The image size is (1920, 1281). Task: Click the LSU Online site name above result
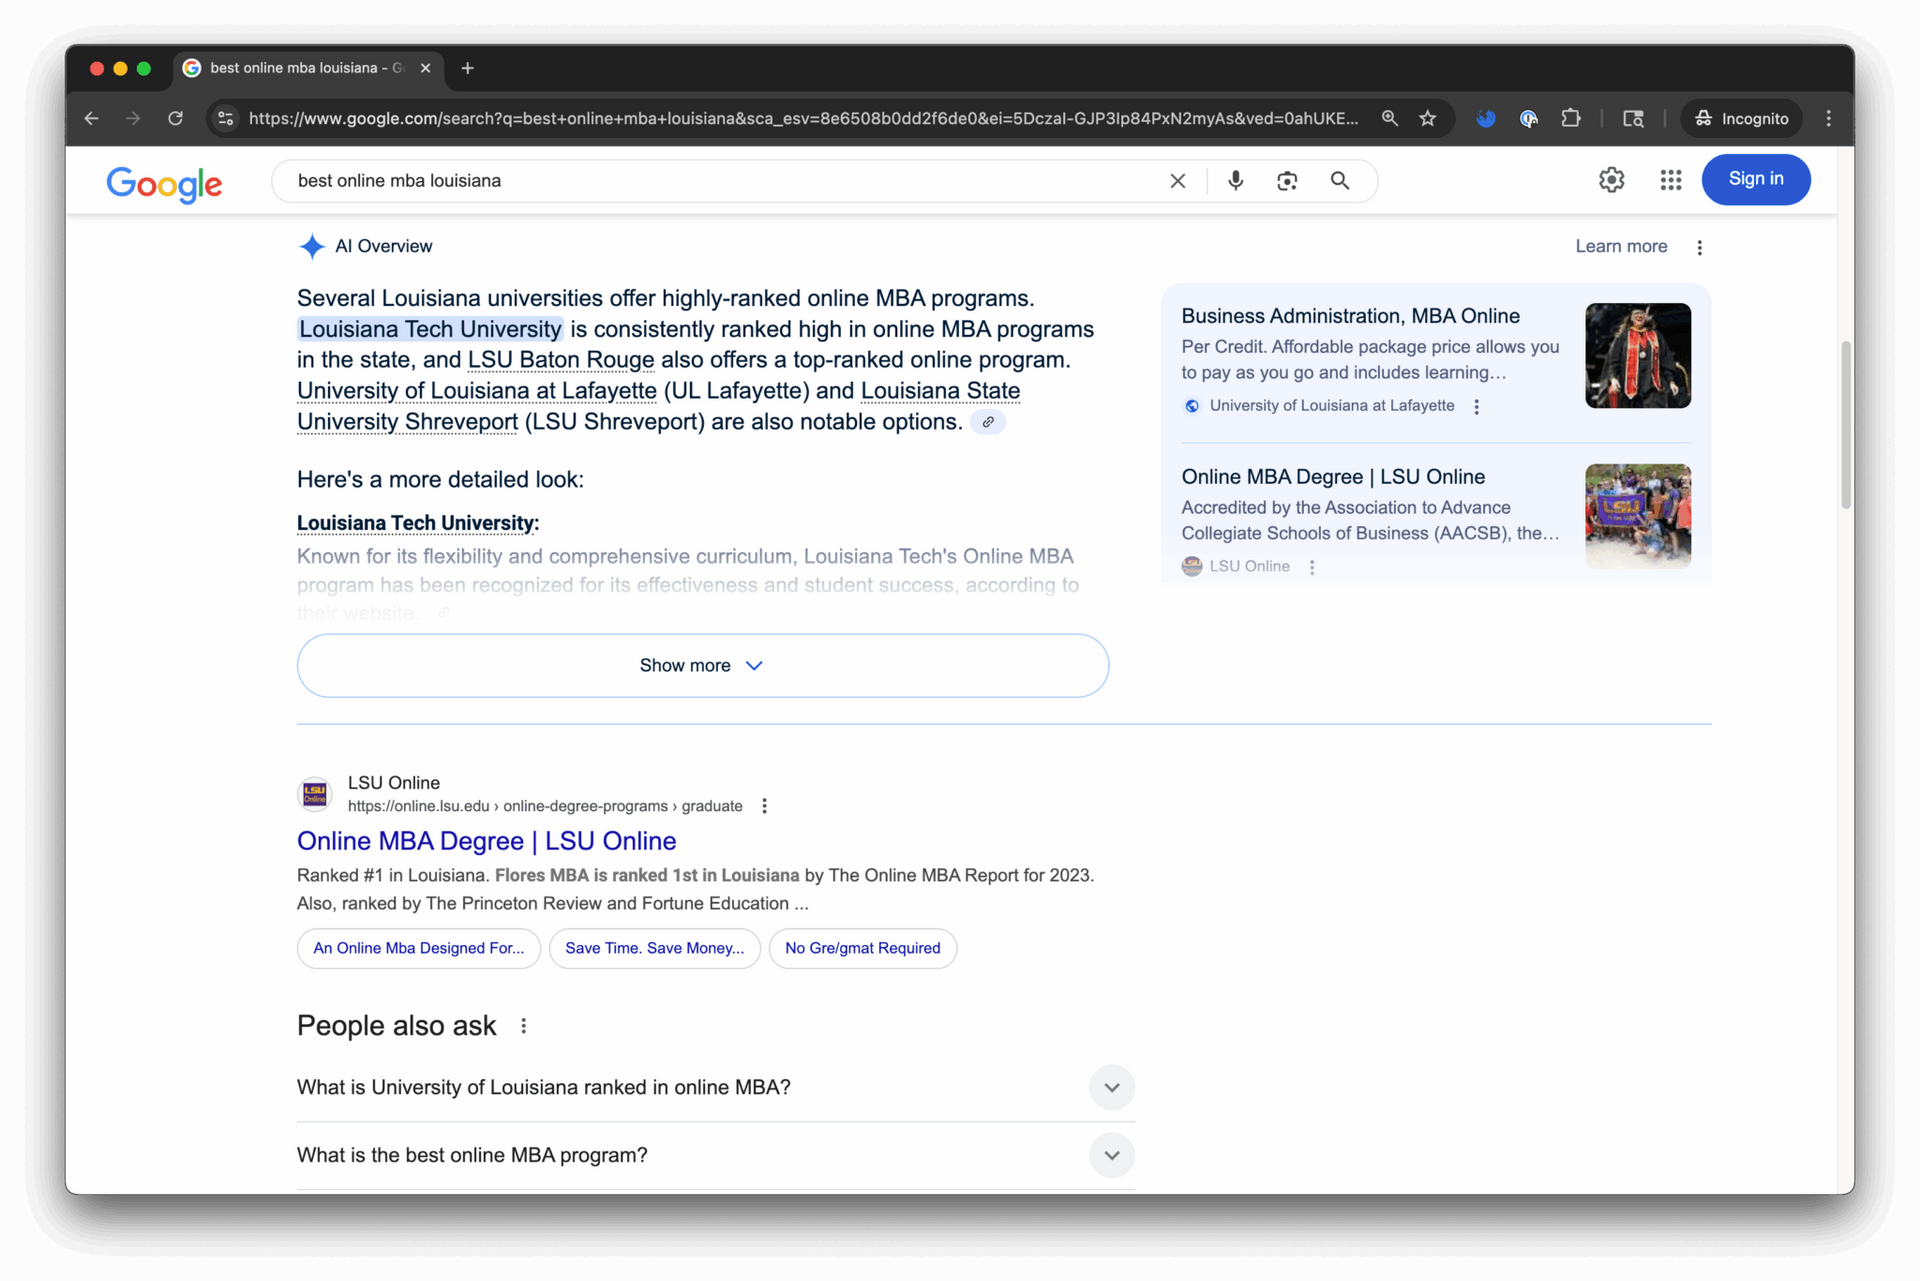click(x=393, y=783)
